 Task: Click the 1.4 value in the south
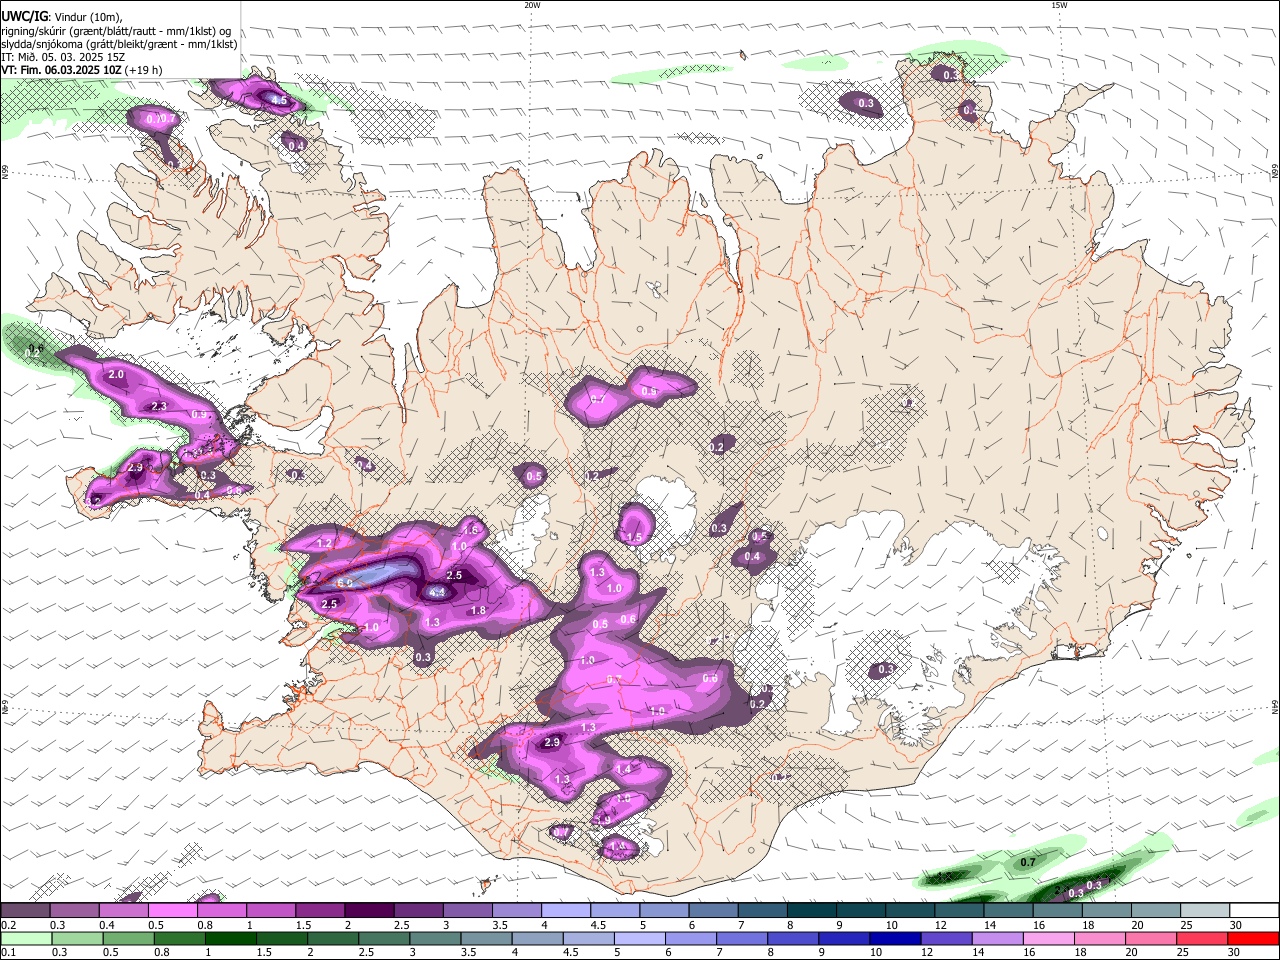[624, 769]
